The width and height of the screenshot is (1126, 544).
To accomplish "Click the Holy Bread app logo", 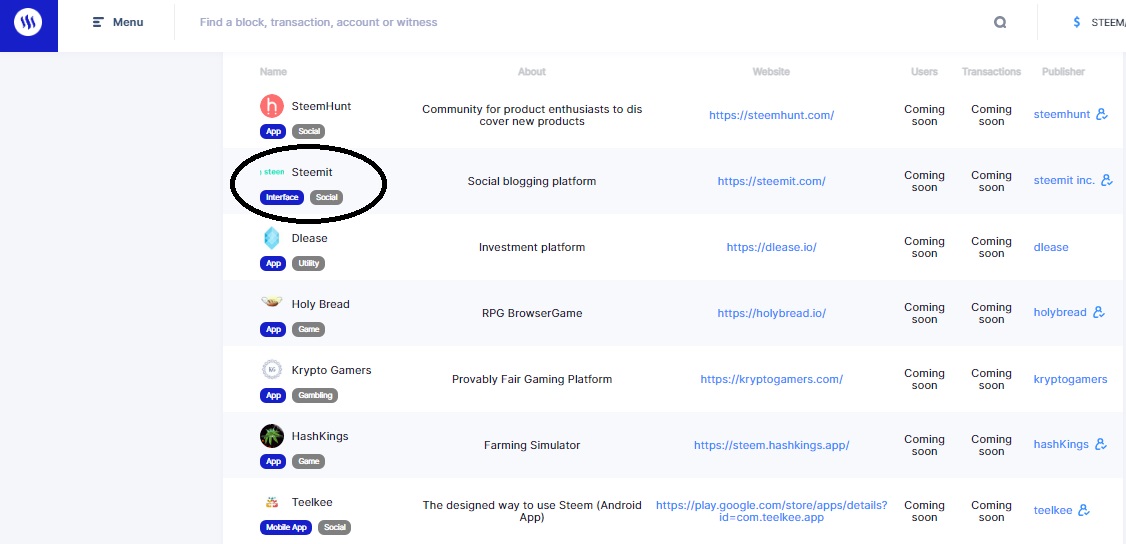I will click(x=271, y=302).
